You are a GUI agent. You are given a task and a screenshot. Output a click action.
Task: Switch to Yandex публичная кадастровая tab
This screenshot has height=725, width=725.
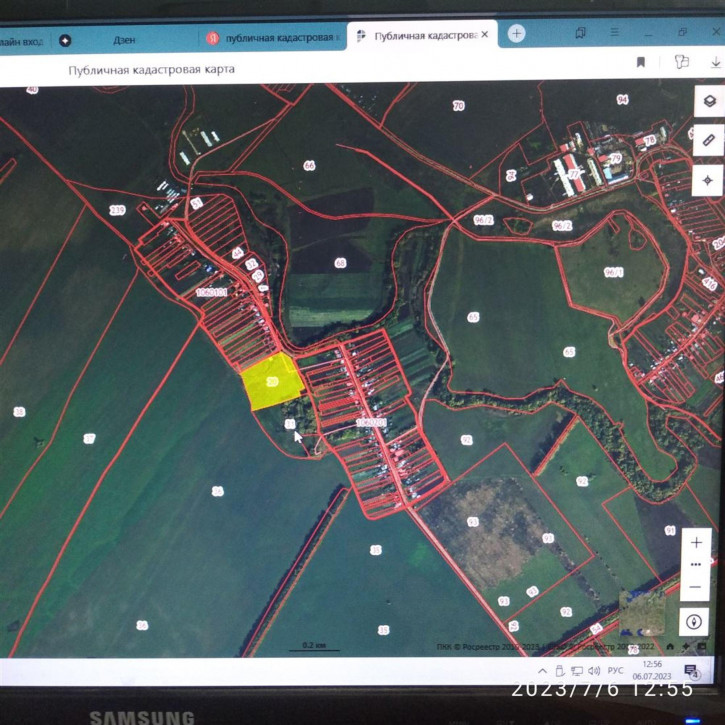(273, 38)
